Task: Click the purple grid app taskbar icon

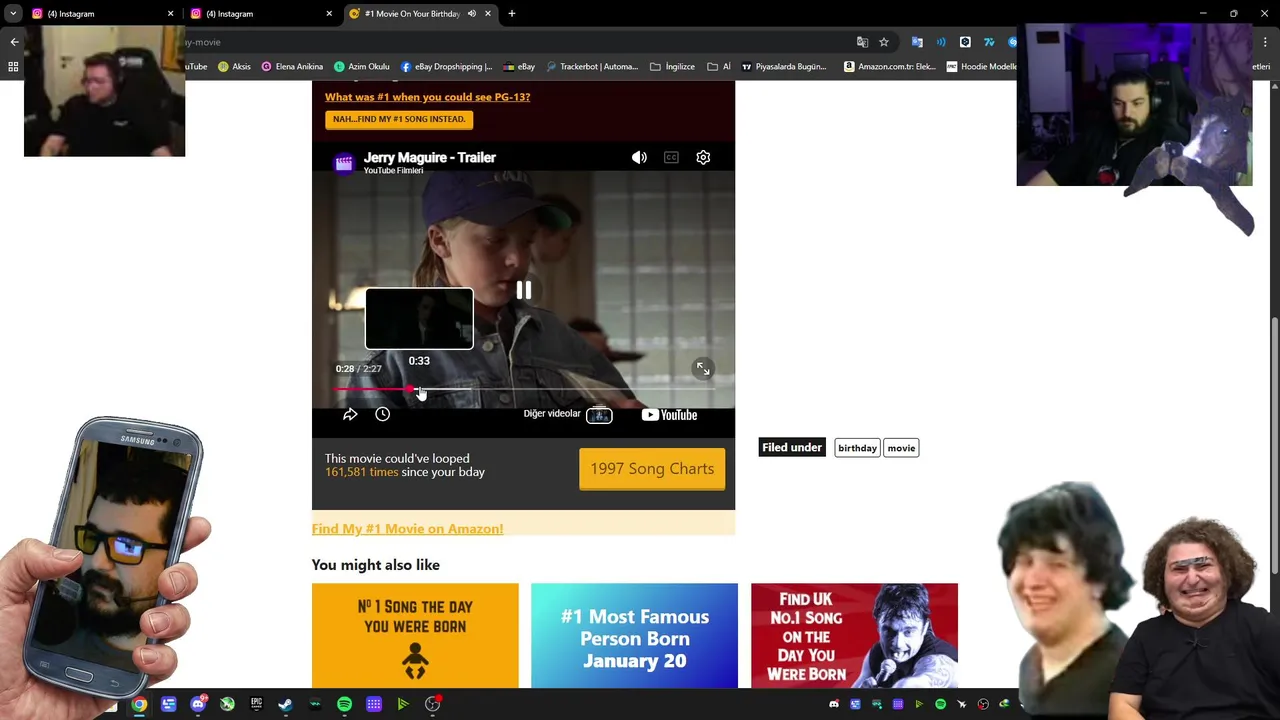Action: [374, 704]
